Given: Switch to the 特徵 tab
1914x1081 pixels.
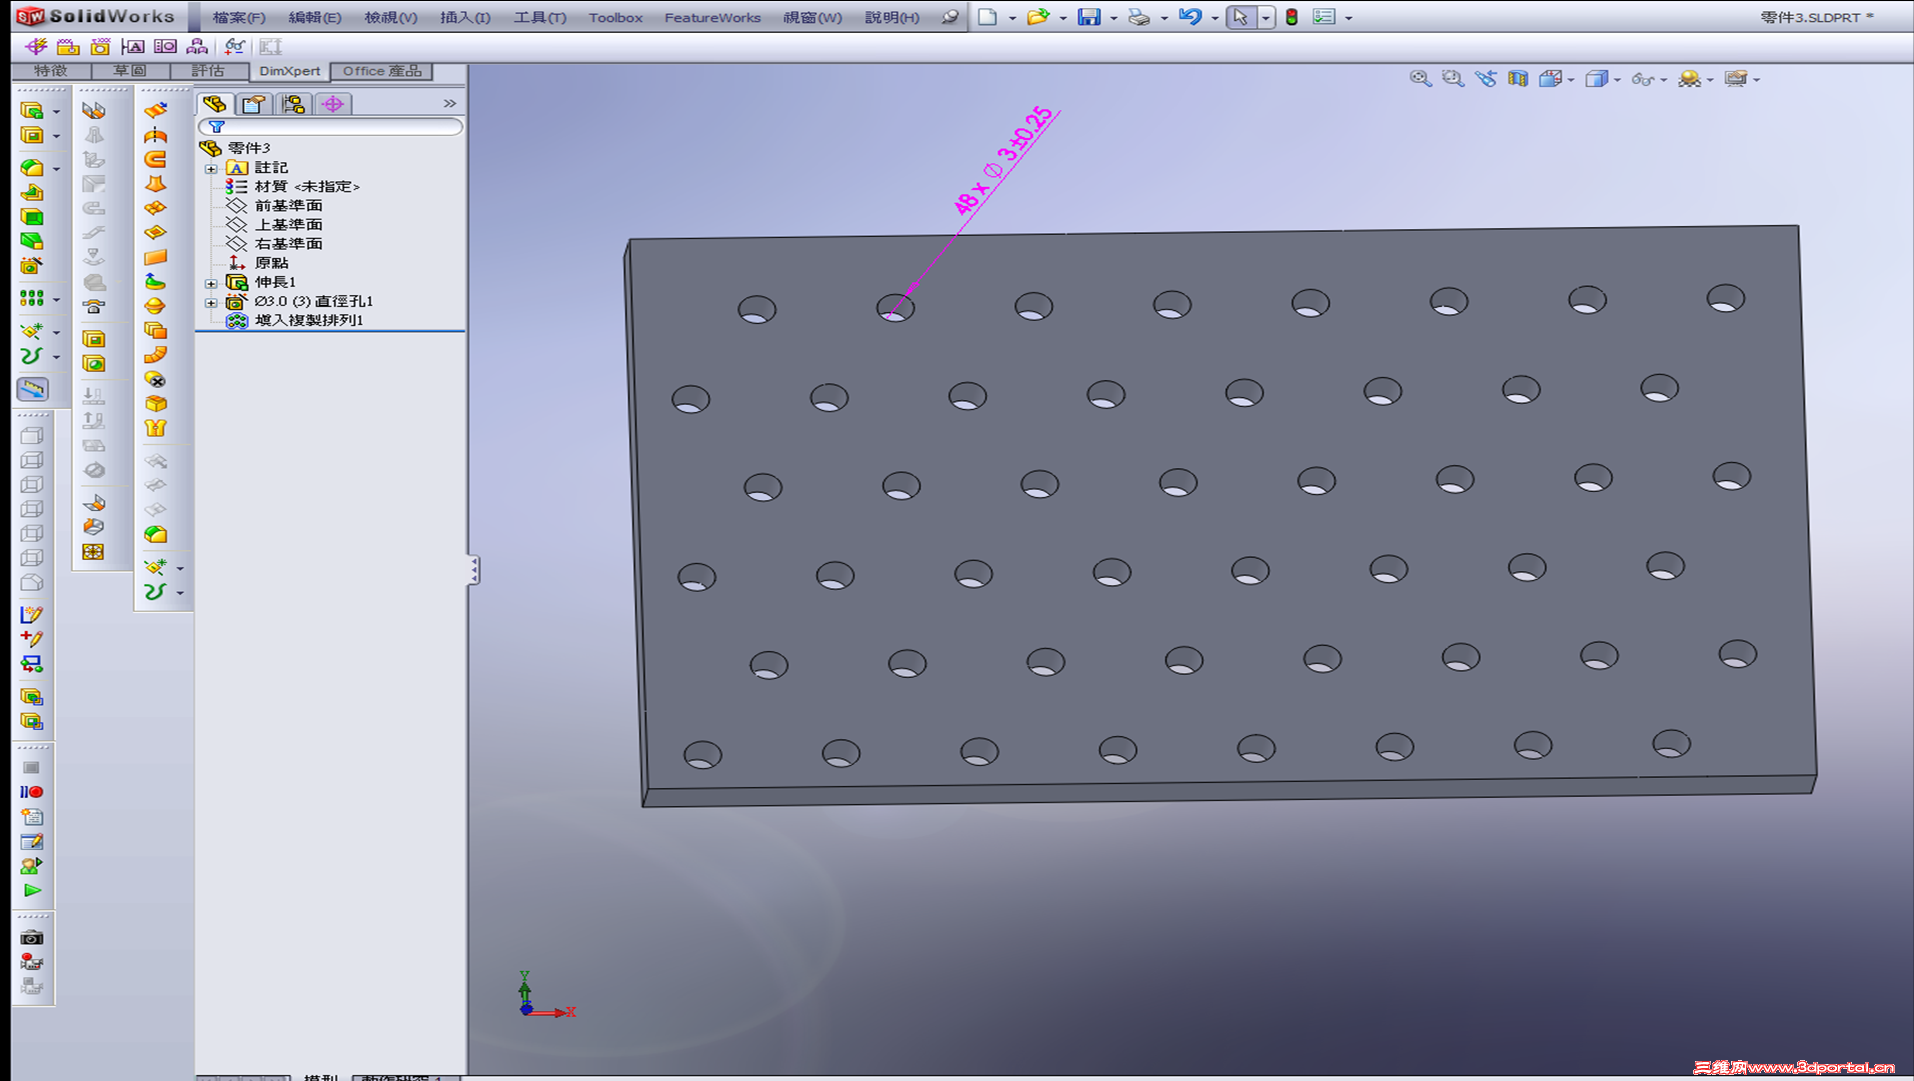Looking at the screenshot, I should pos(51,71).
